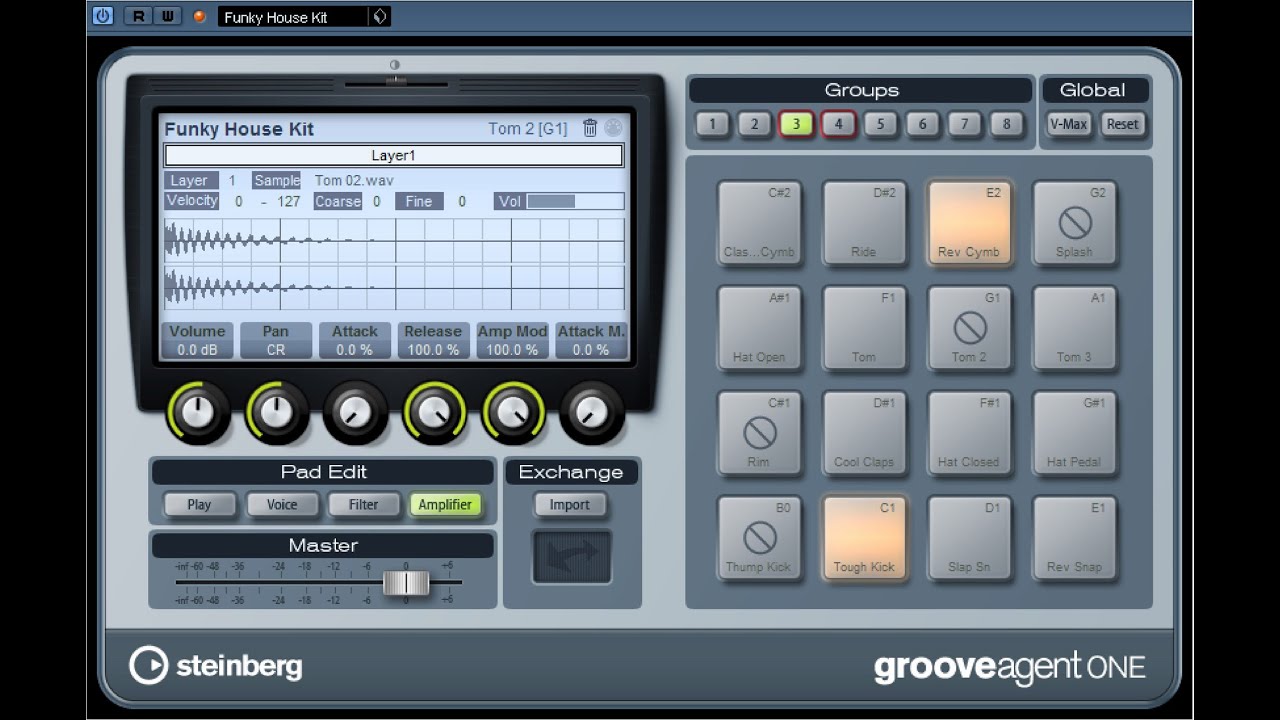Click the trash icon to remove the sample
Screen dimensions: 1280x720
[590, 128]
